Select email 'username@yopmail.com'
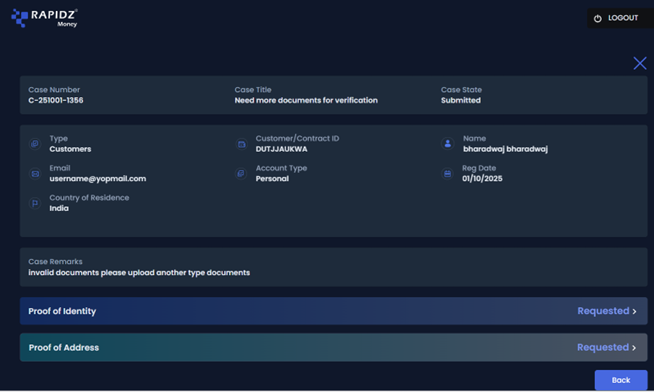Viewport: 654px width, 392px height. (98, 178)
